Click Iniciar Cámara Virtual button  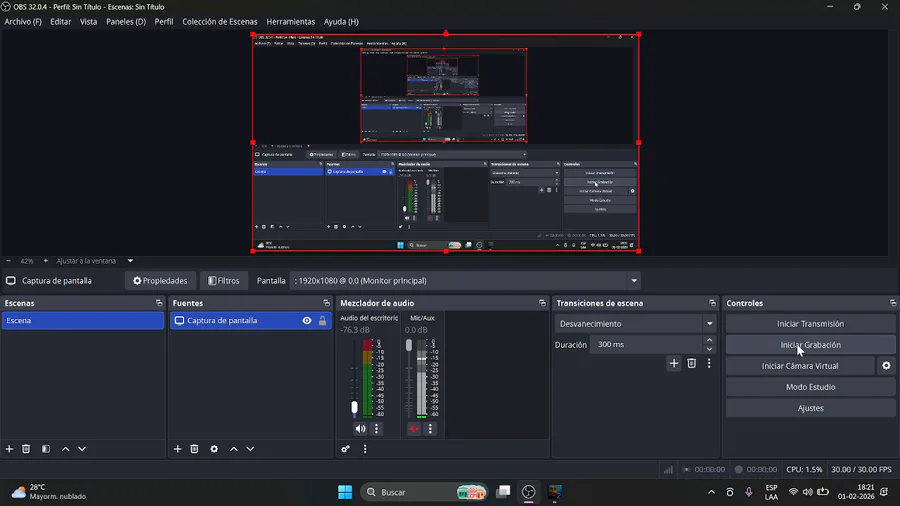click(x=800, y=365)
